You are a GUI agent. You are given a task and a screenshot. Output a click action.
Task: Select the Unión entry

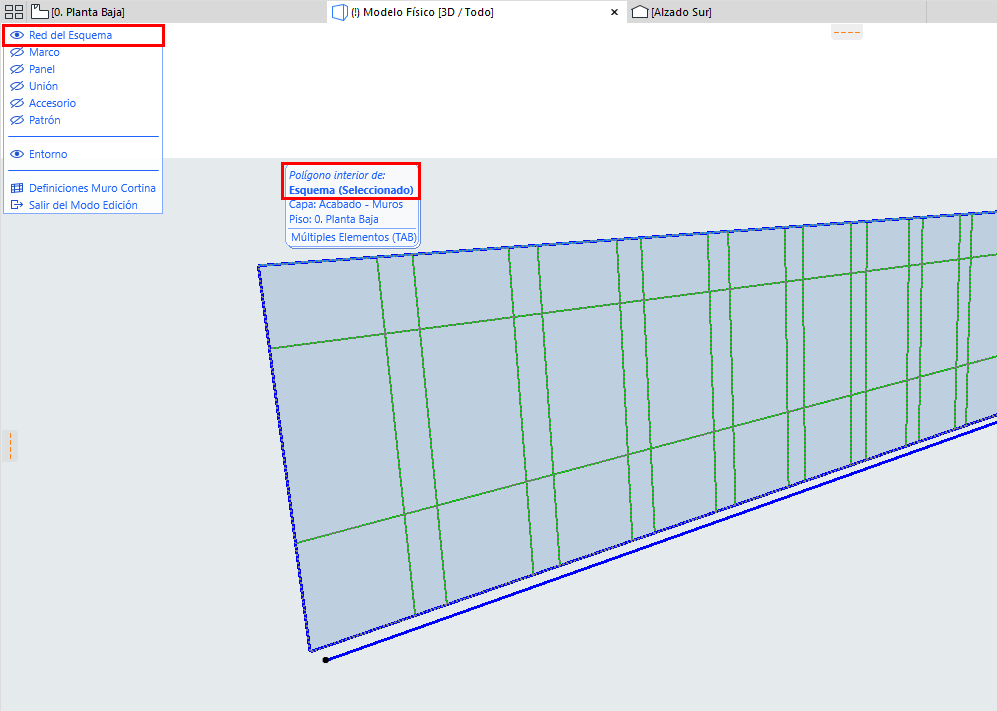pyautogui.click(x=43, y=86)
